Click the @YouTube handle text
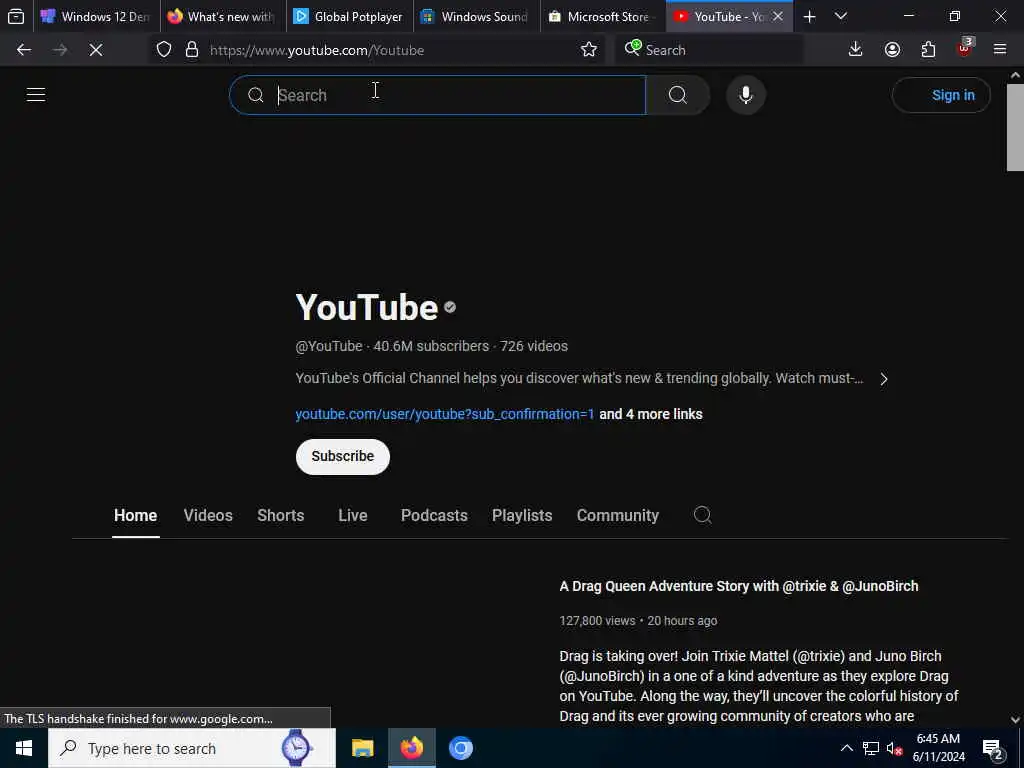 coord(328,346)
